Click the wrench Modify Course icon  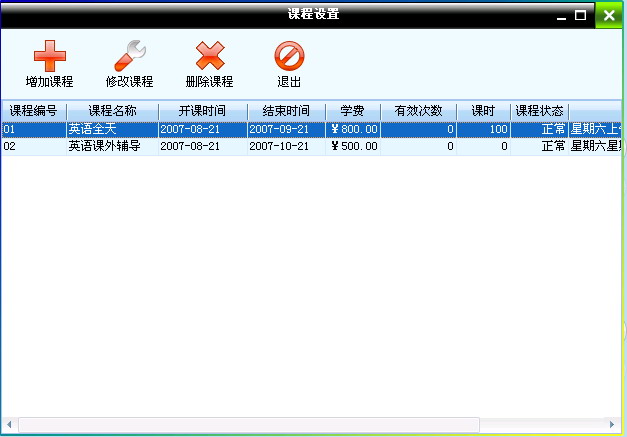(129, 56)
